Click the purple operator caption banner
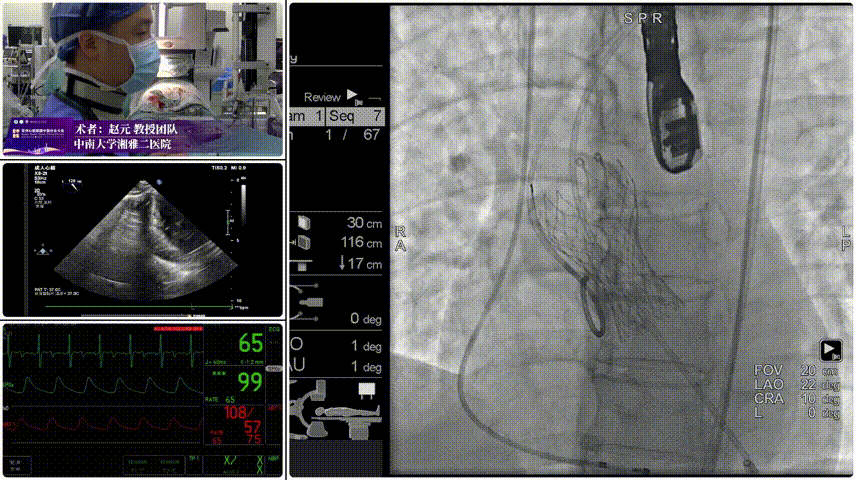Screen dimensions: 856x480 pos(143,137)
